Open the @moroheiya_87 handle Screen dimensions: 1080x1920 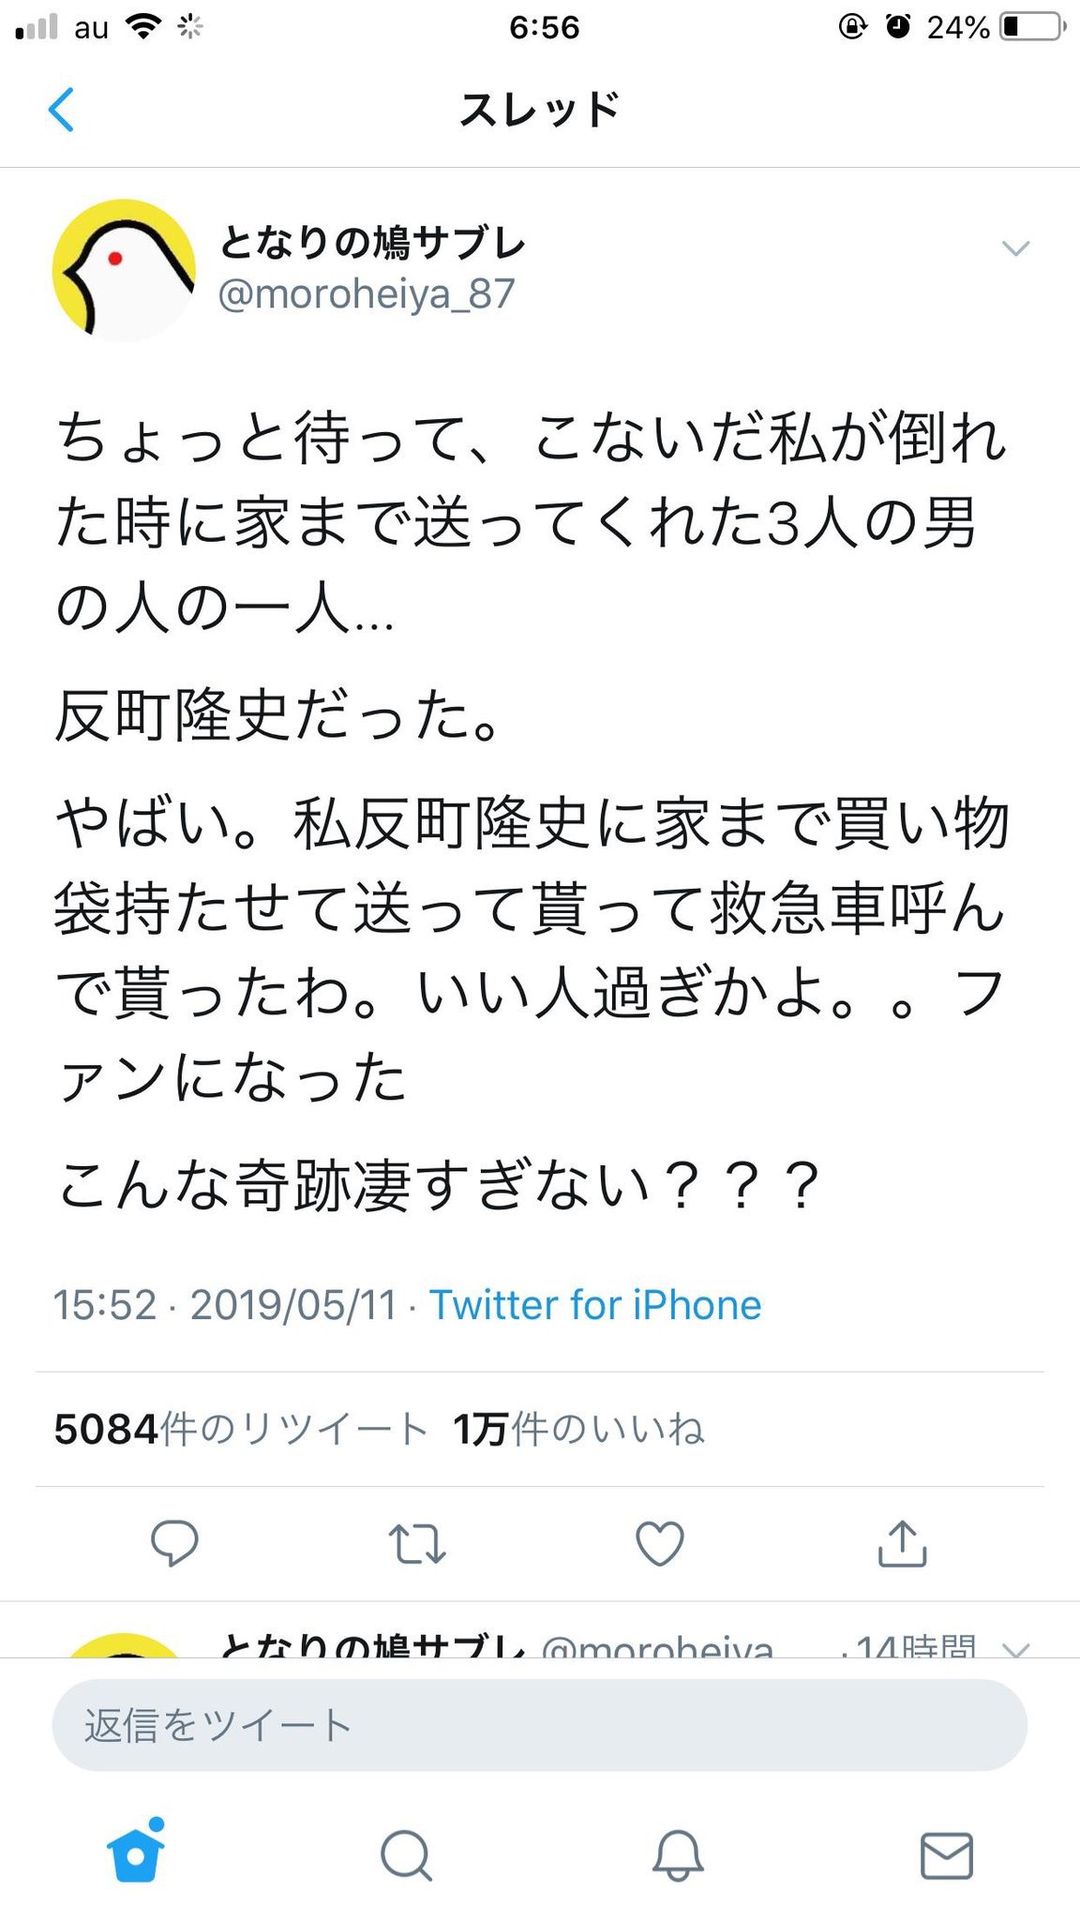(366, 294)
